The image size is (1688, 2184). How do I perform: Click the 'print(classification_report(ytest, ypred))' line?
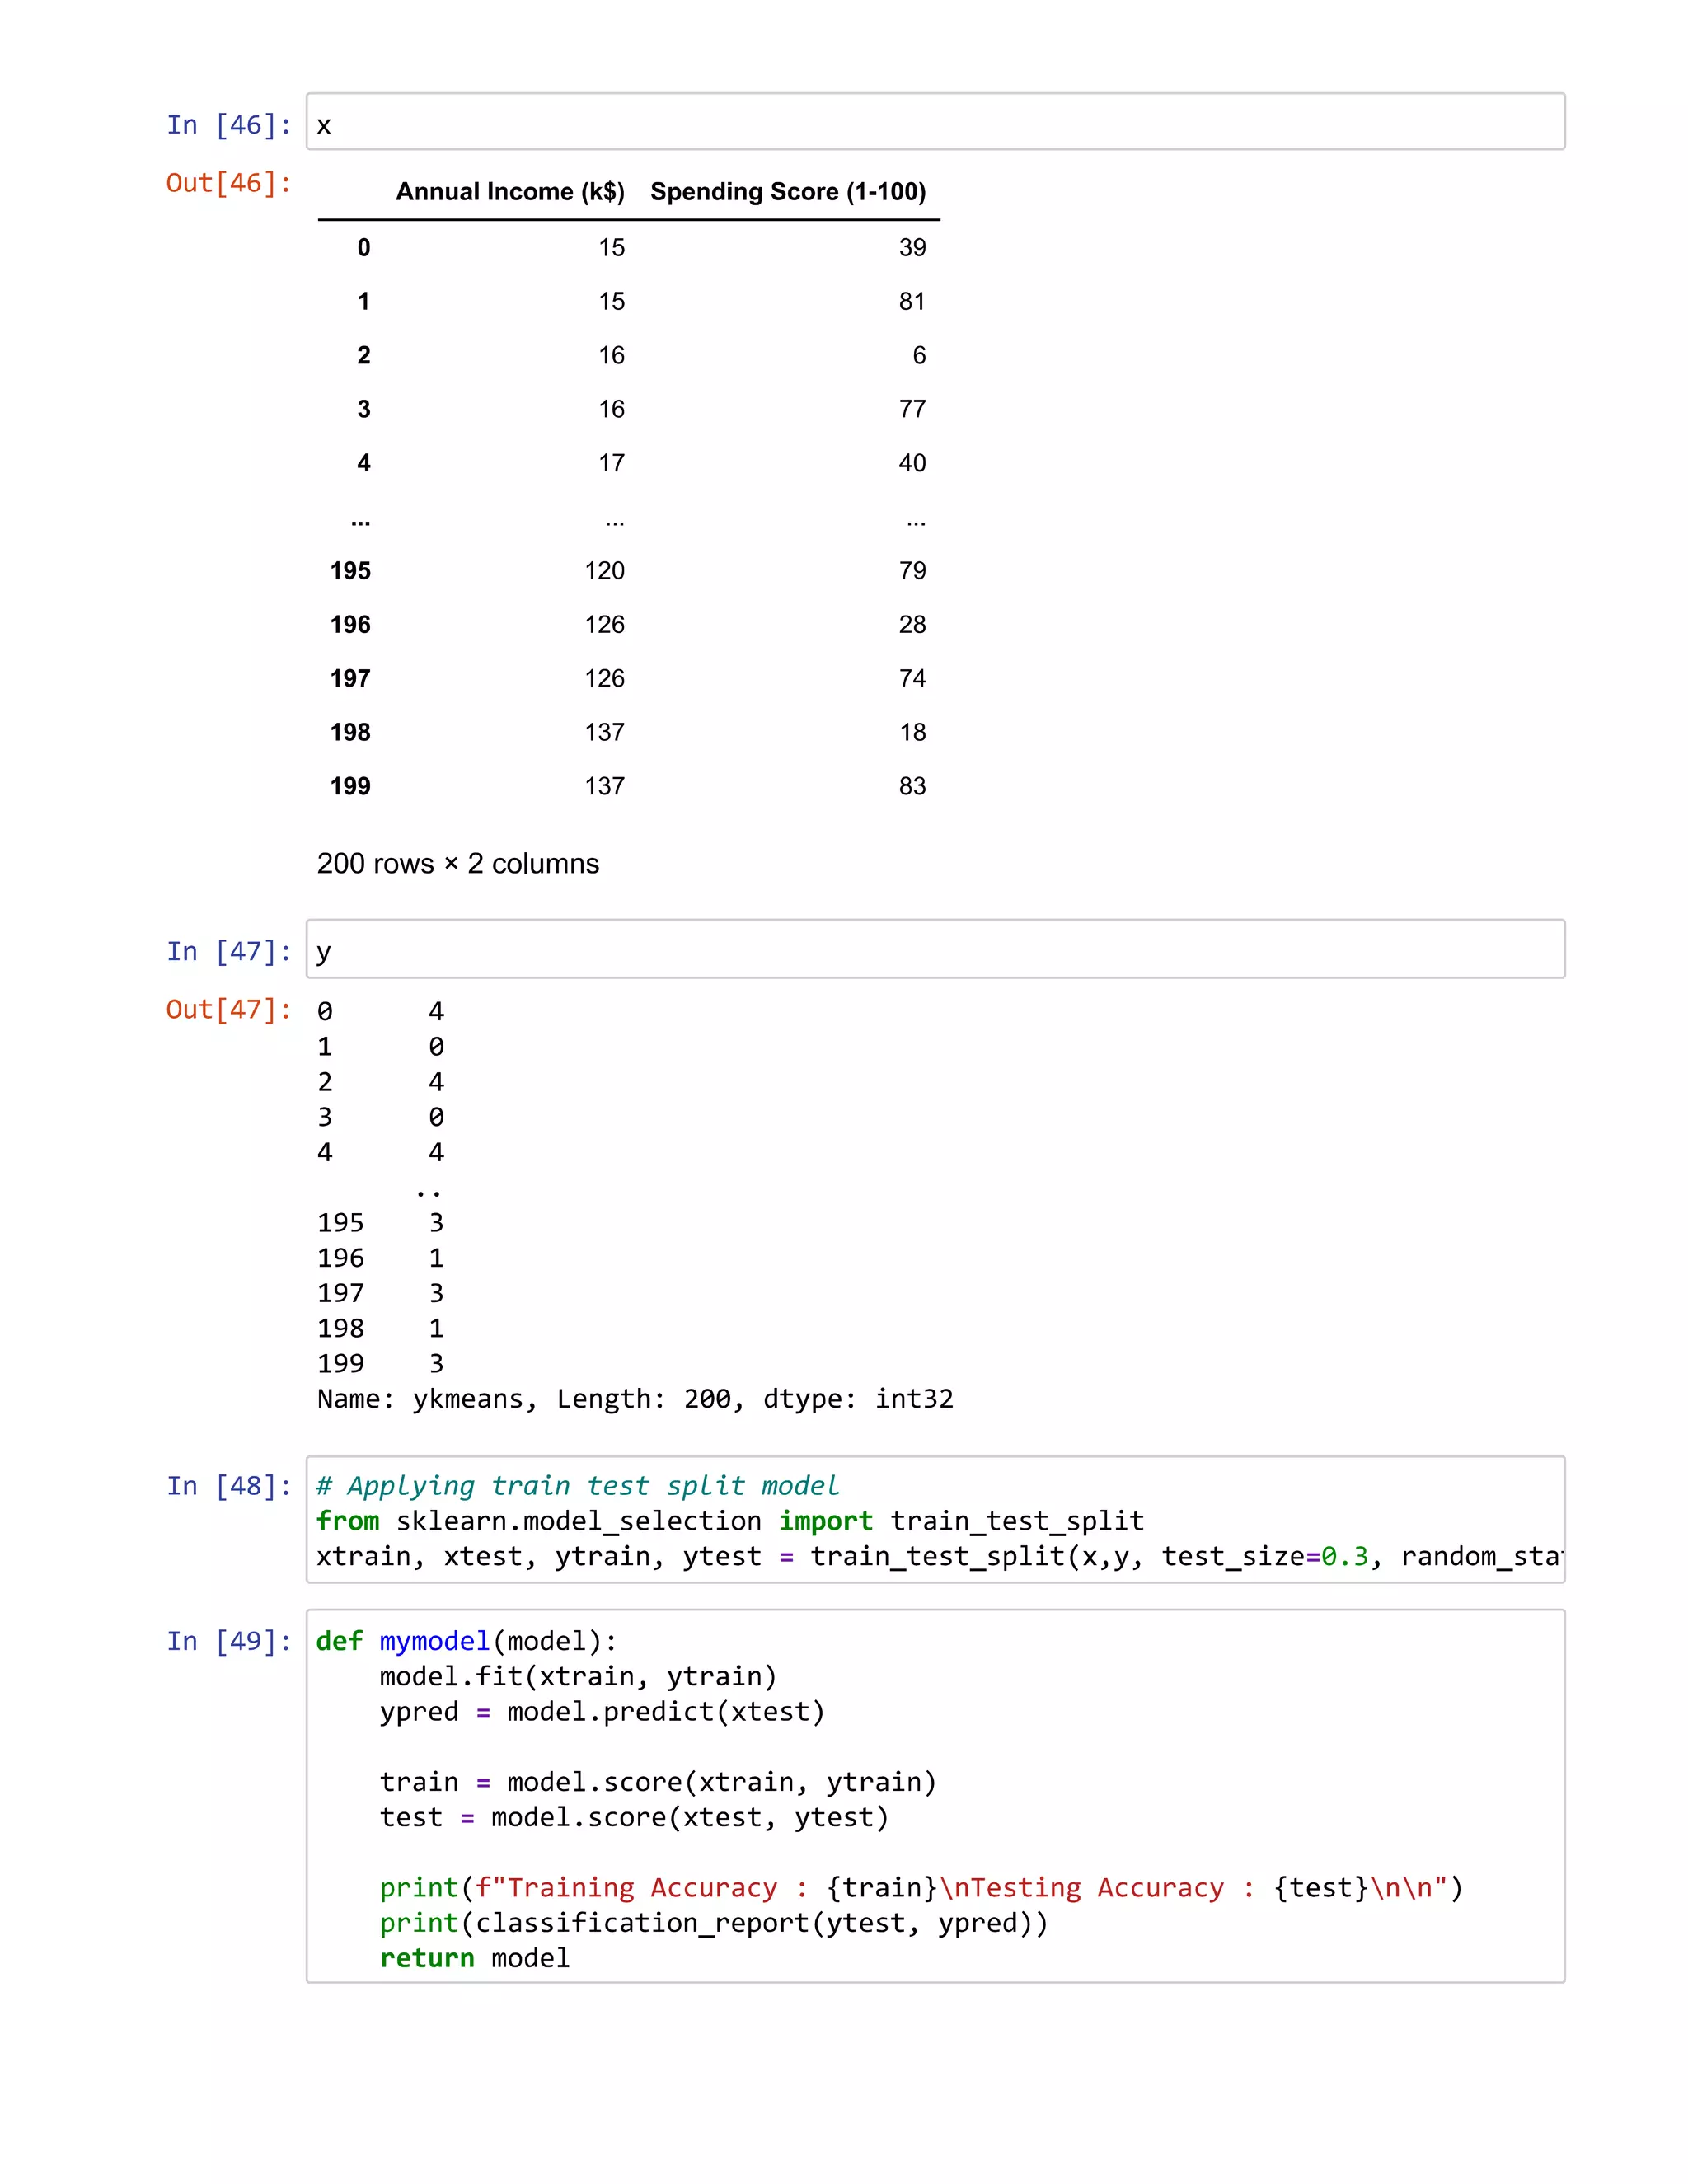714,1923
